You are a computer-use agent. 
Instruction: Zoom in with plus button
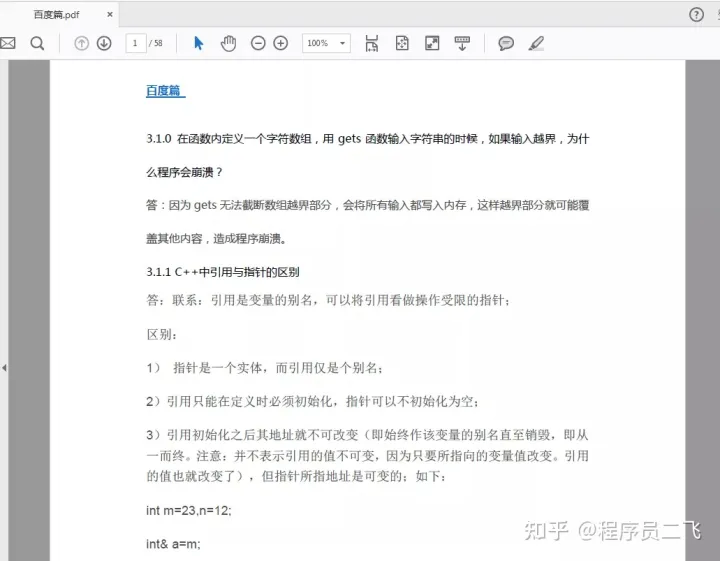coord(281,43)
